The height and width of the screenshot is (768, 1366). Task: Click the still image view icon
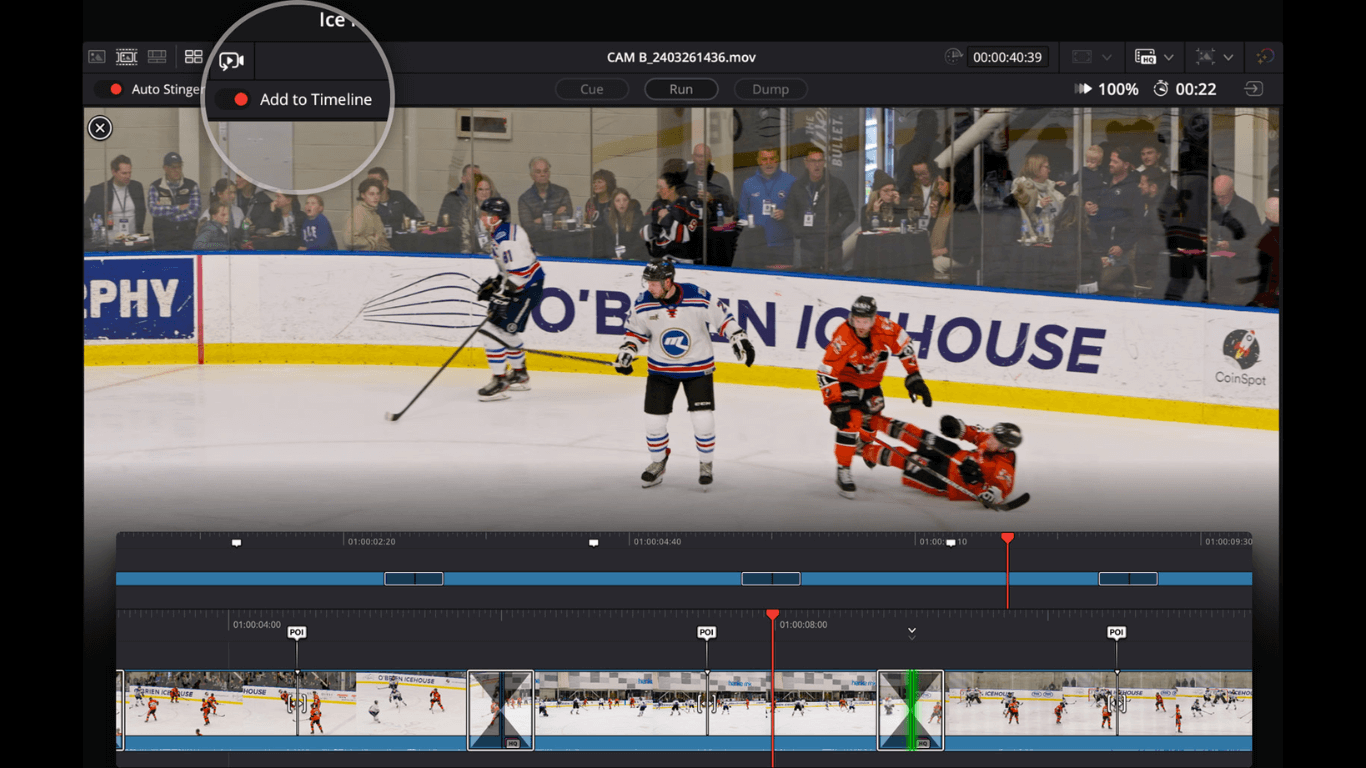pos(97,57)
